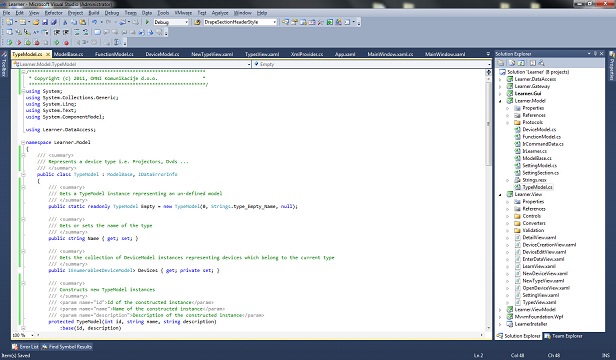The image size is (616, 360).
Task: Click the Start Page icon in the top toolbar
Action: [330, 22]
